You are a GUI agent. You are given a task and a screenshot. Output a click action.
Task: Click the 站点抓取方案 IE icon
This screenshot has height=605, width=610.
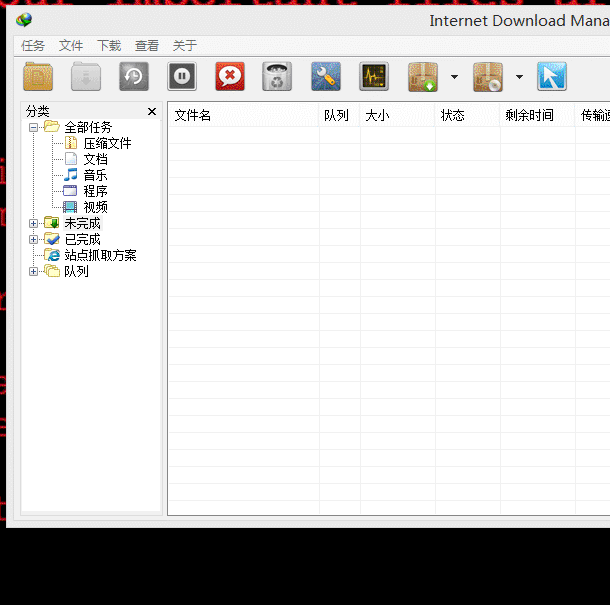[52, 255]
